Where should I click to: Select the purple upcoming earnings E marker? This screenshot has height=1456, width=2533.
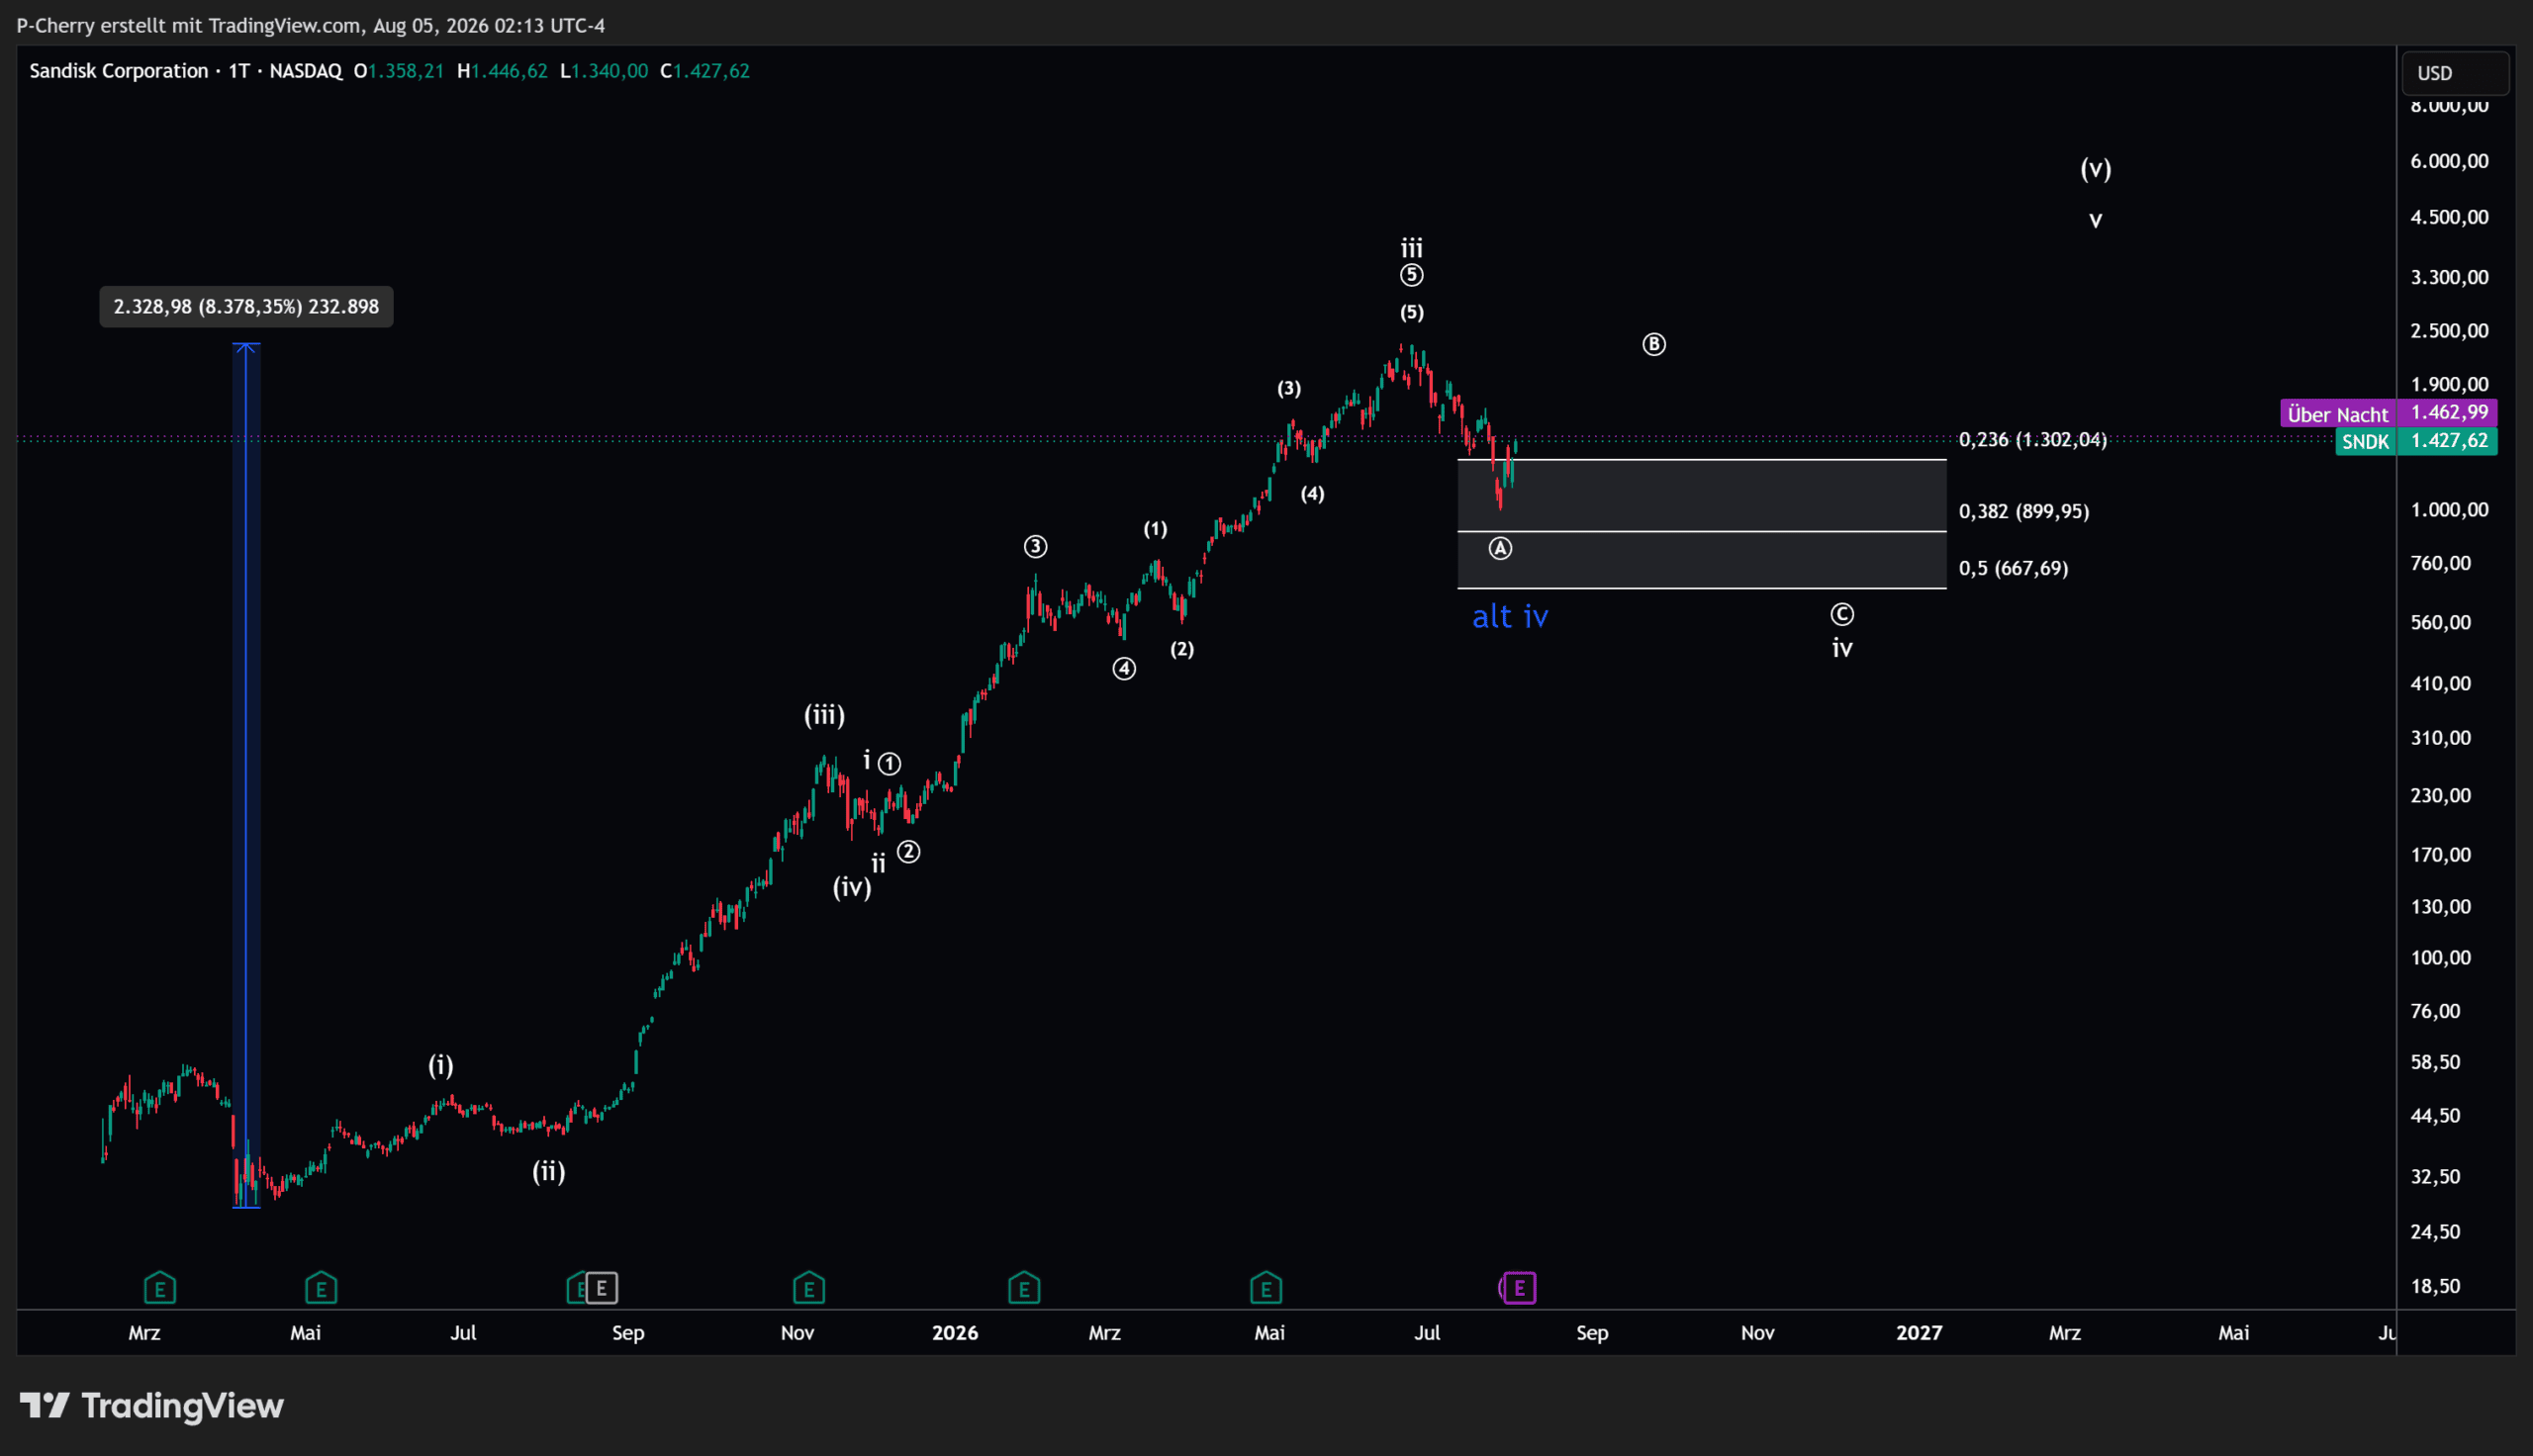pos(1520,1288)
